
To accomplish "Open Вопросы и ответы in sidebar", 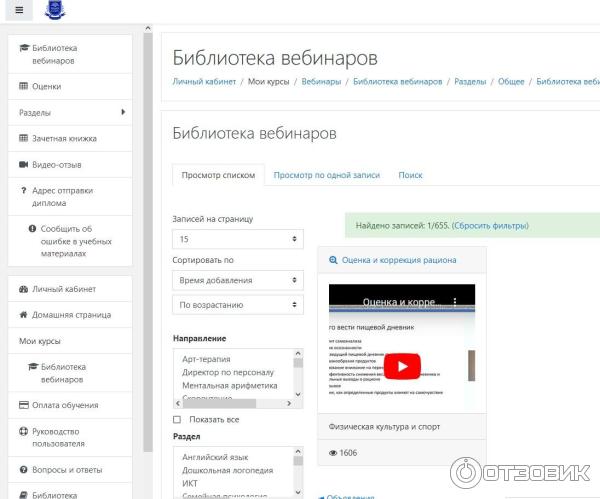I will (x=70, y=470).
